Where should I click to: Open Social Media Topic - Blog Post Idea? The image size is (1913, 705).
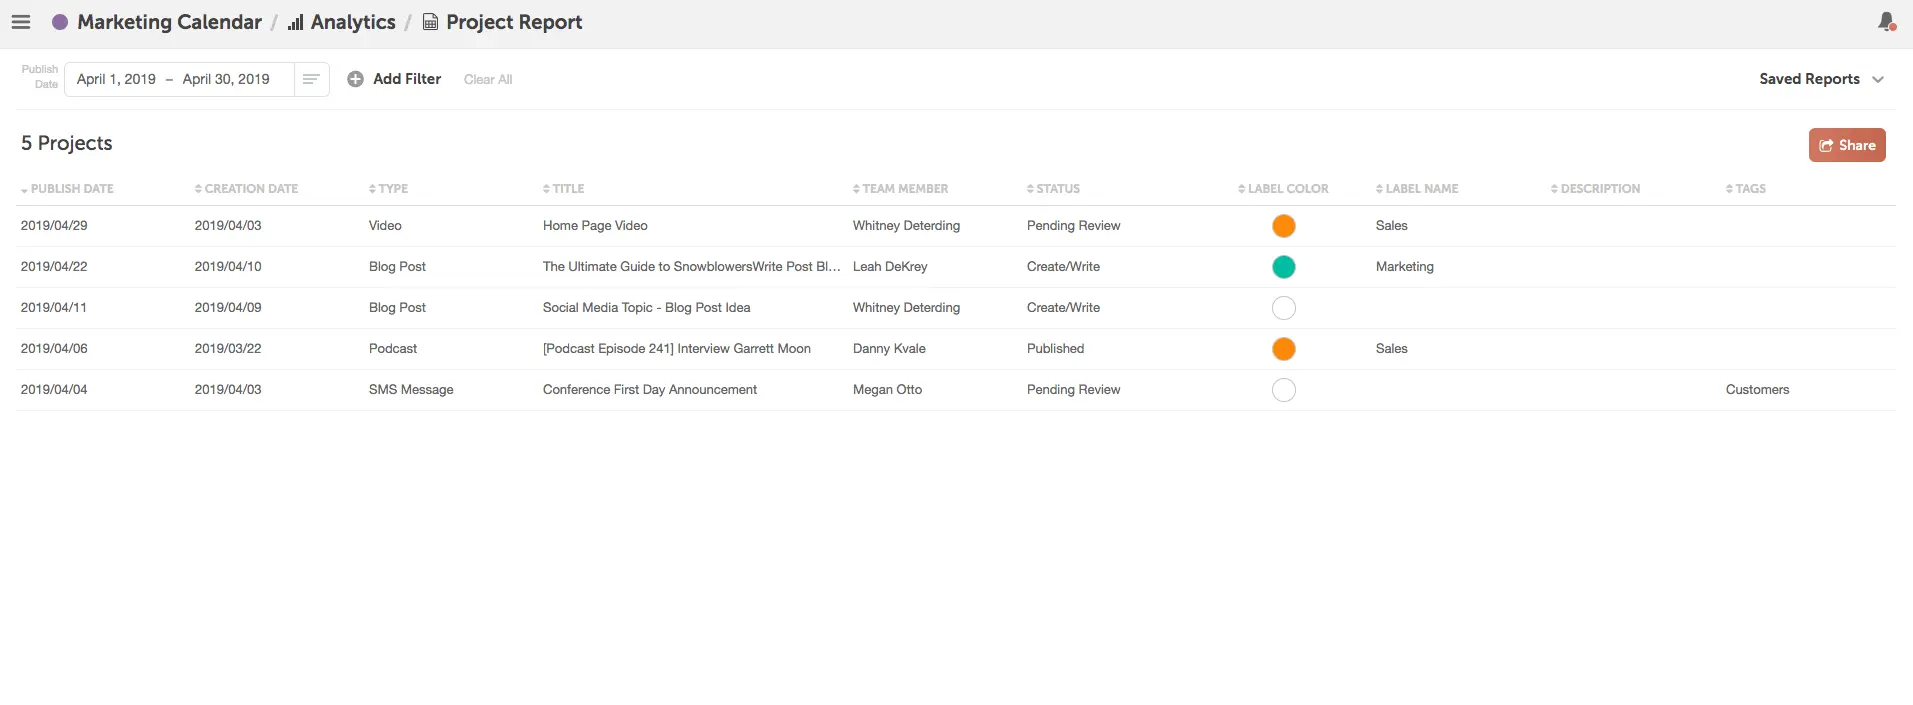point(646,308)
